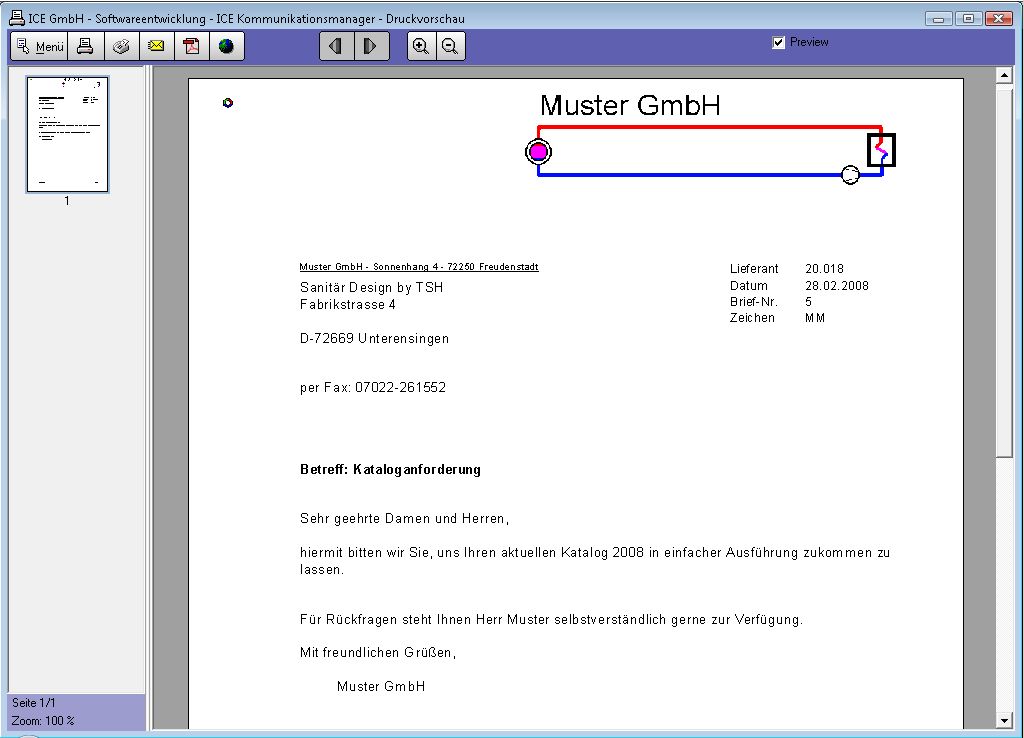This screenshot has height=738, width=1024.
Task: Uncheck the Preview checkbox
Action: tap(779, 43)
